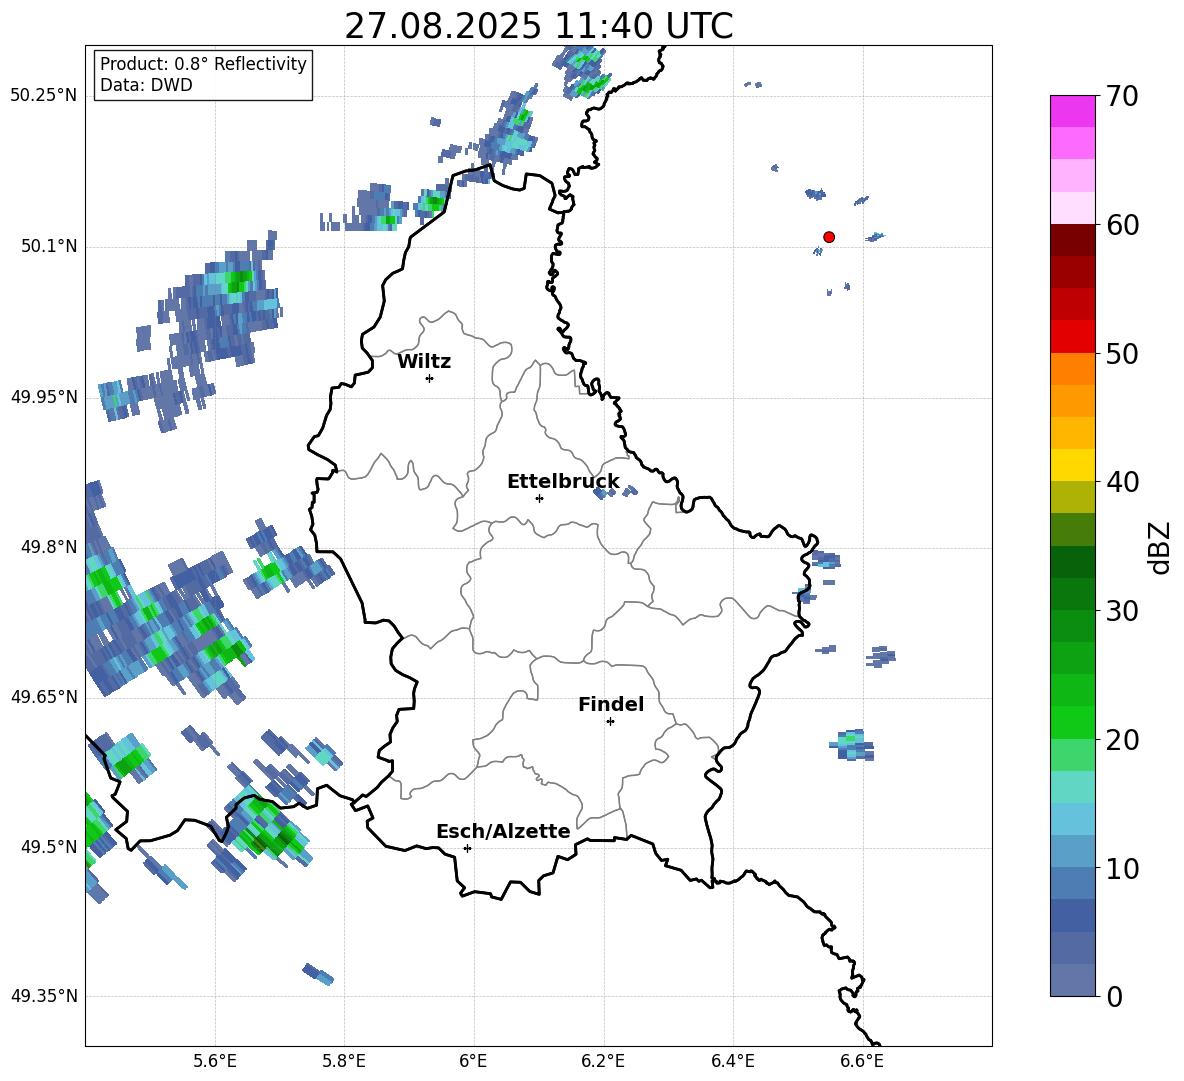Pick the dark red colorbar swatch below 60
Screen dimensions: 1184x1081
1072,240
